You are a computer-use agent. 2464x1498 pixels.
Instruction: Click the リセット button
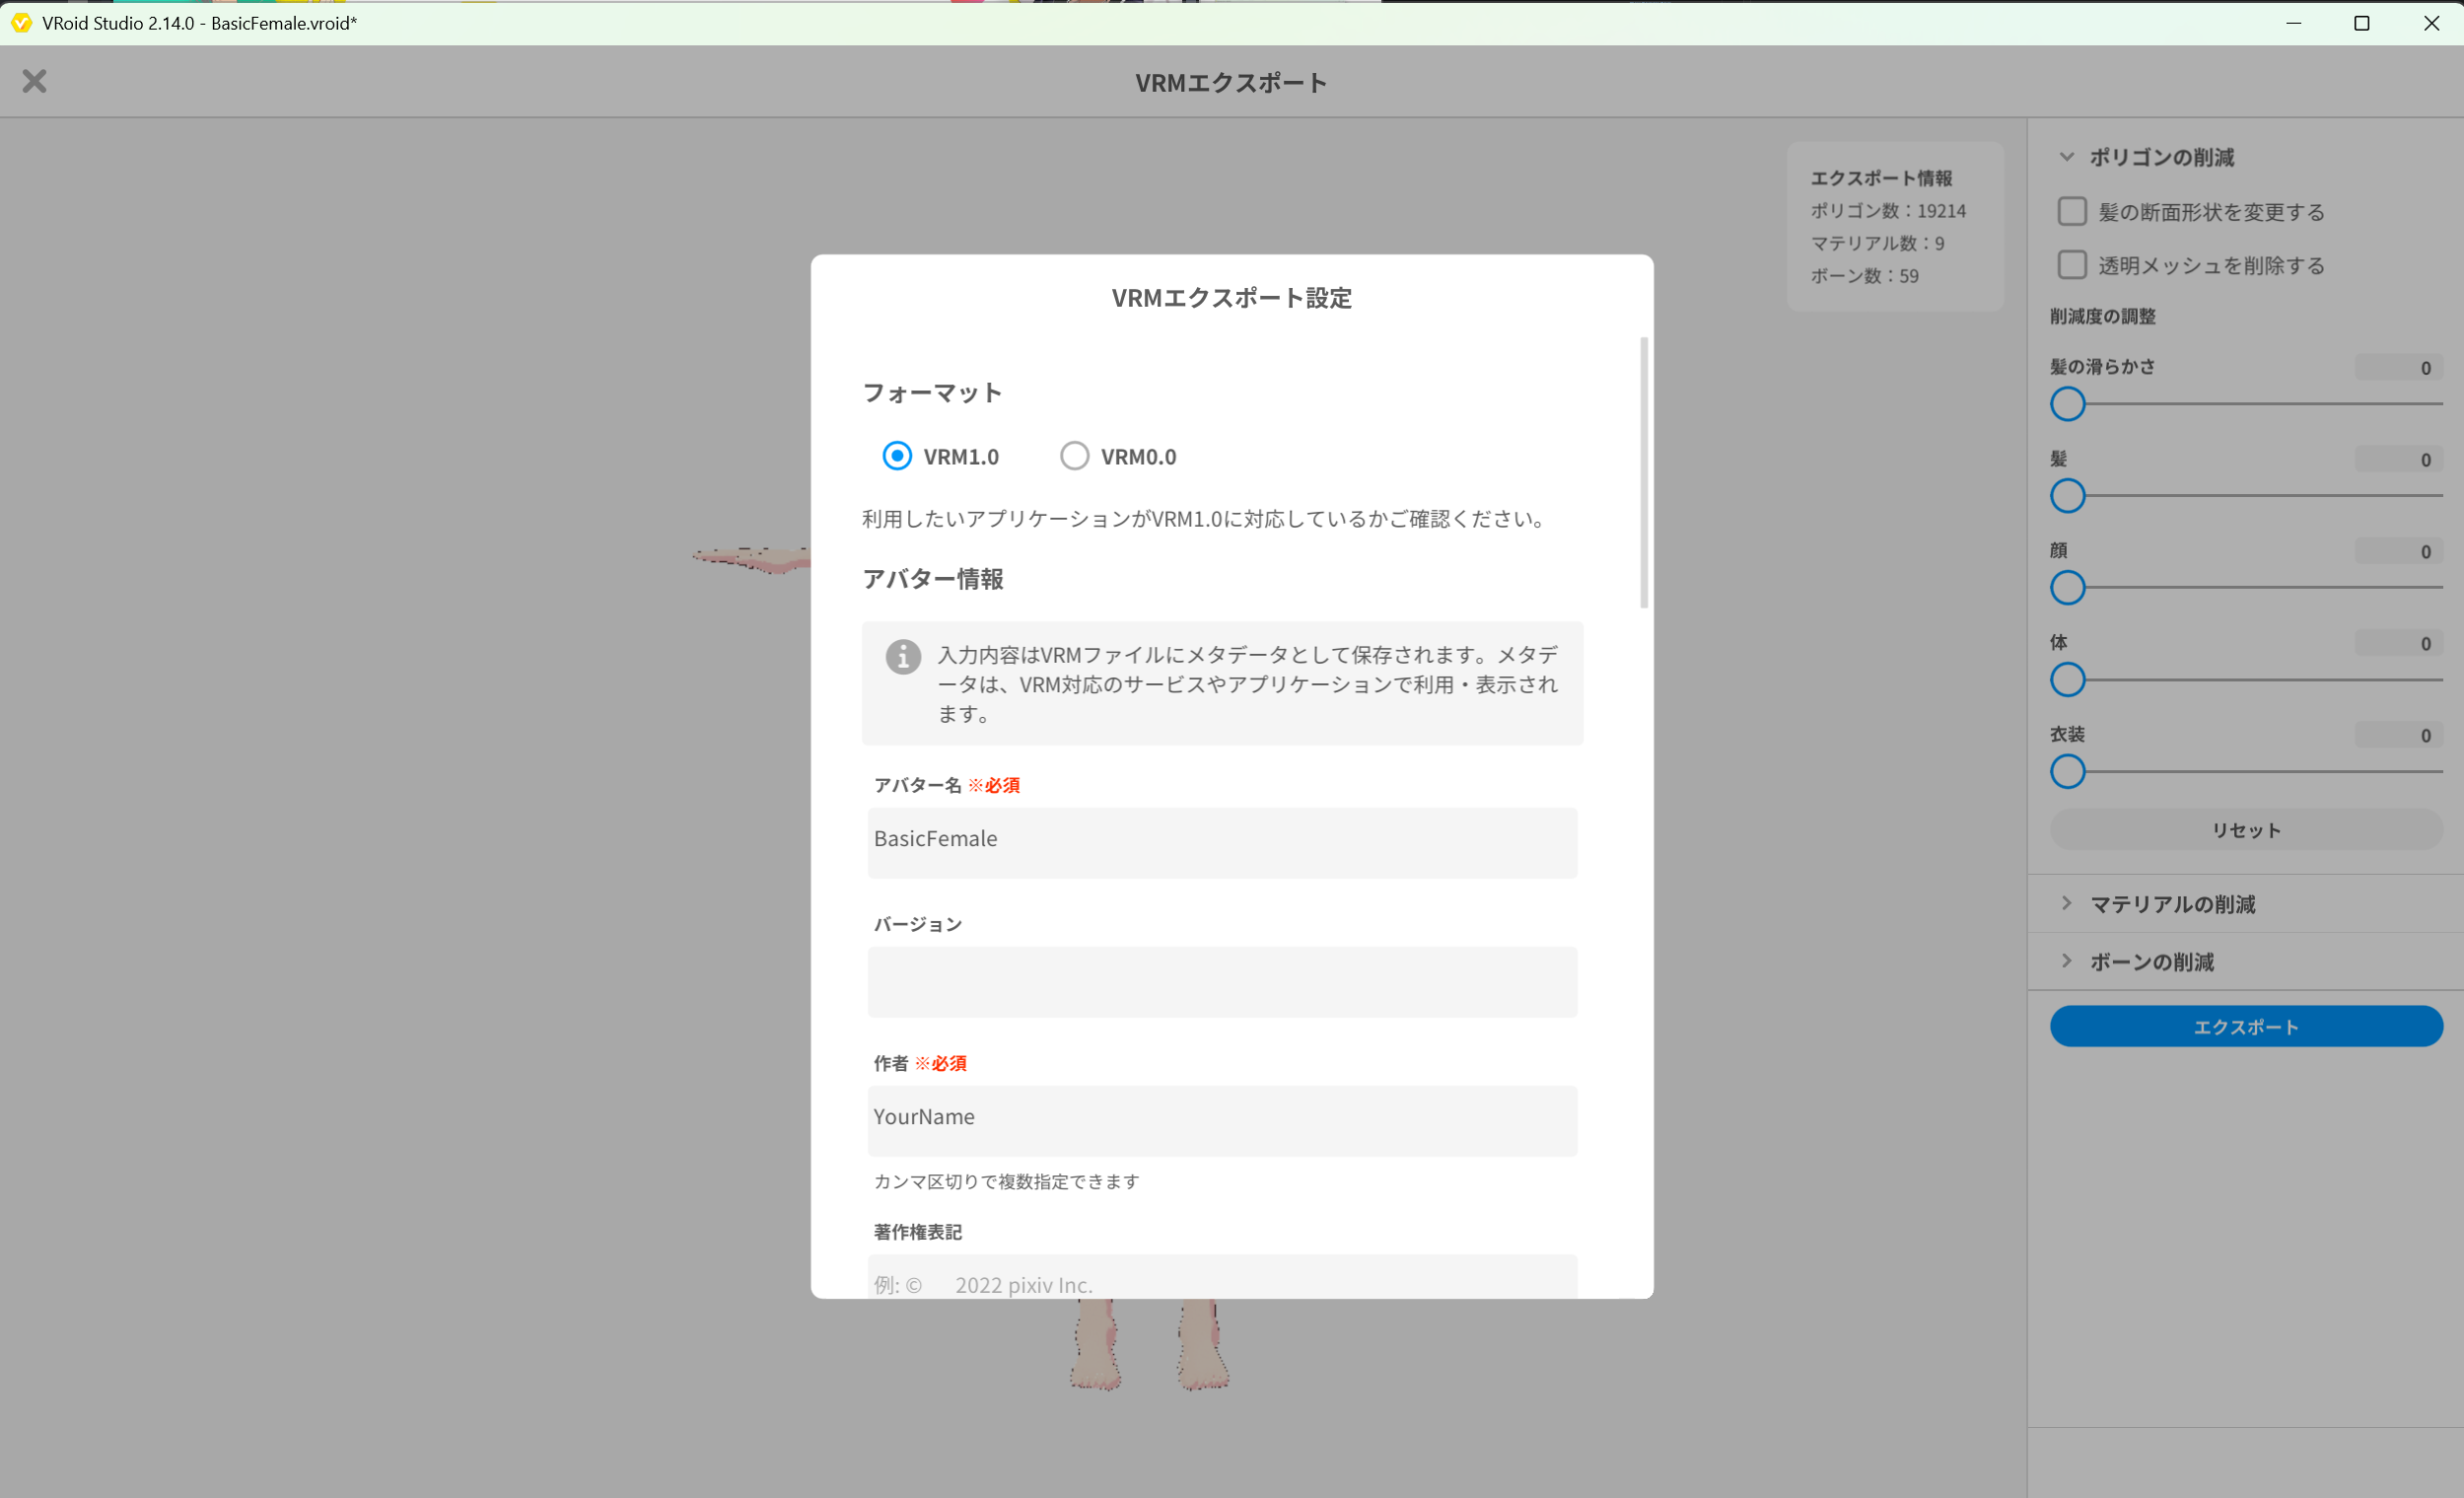2246,830
